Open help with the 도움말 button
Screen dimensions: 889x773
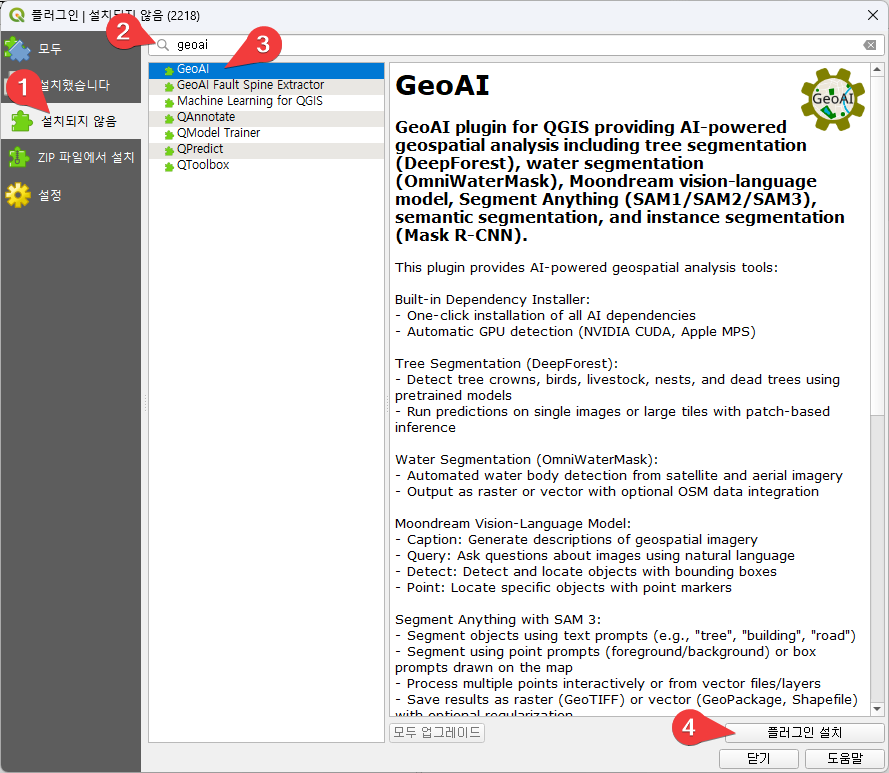click(x=844, y=759)
